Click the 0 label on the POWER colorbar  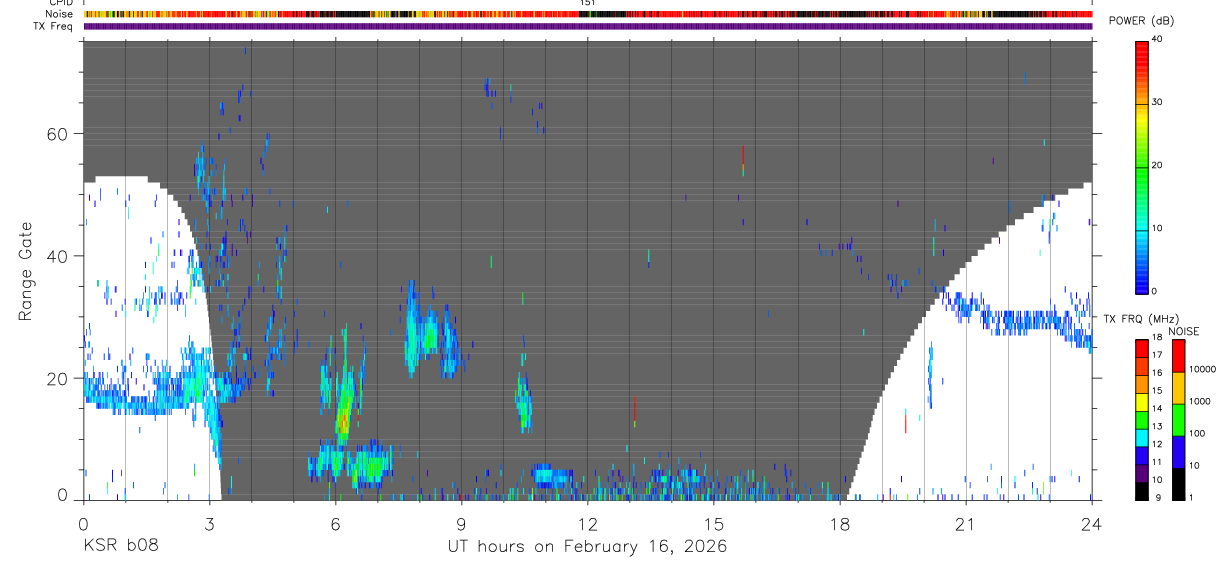point(1156,291)
